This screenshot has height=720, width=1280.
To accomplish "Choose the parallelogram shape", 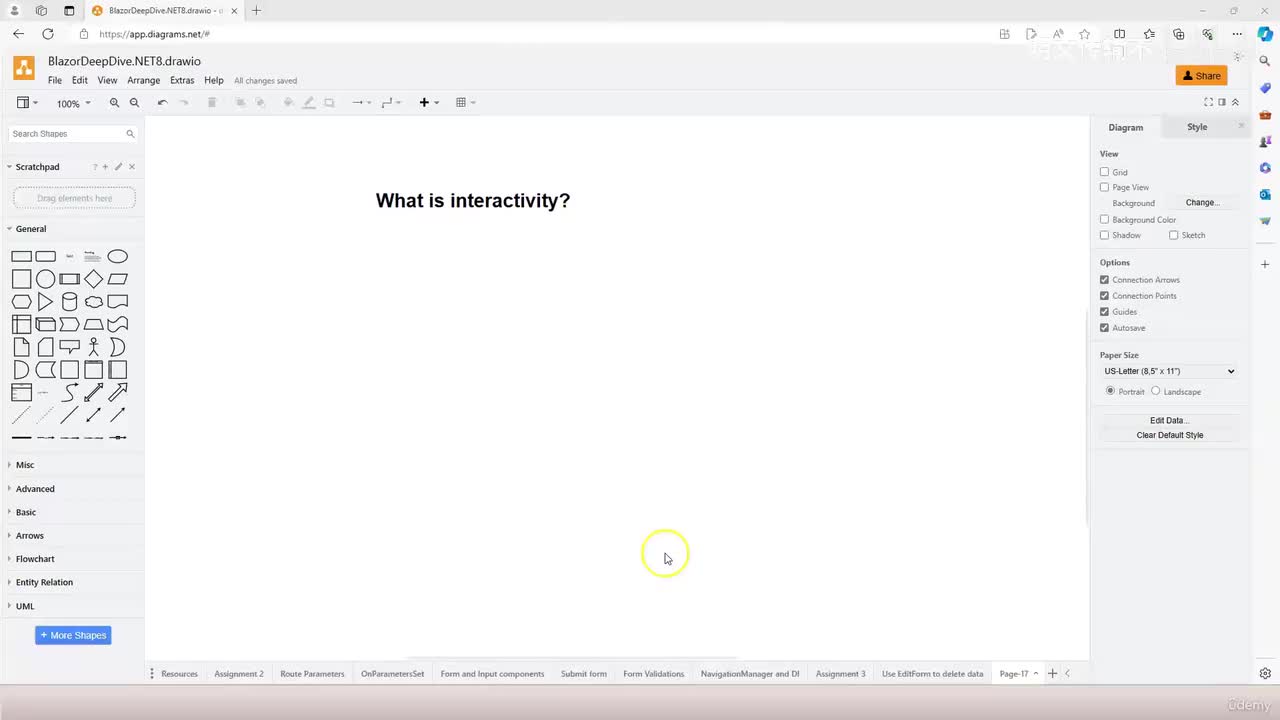I will pos(118,279).
